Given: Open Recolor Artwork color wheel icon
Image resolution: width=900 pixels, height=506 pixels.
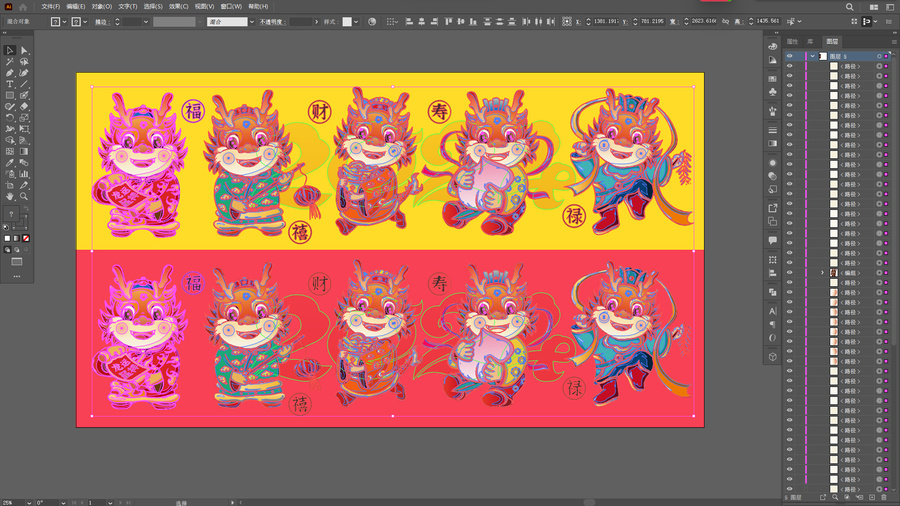Looking at the screenshot, I should pos(372,22).
